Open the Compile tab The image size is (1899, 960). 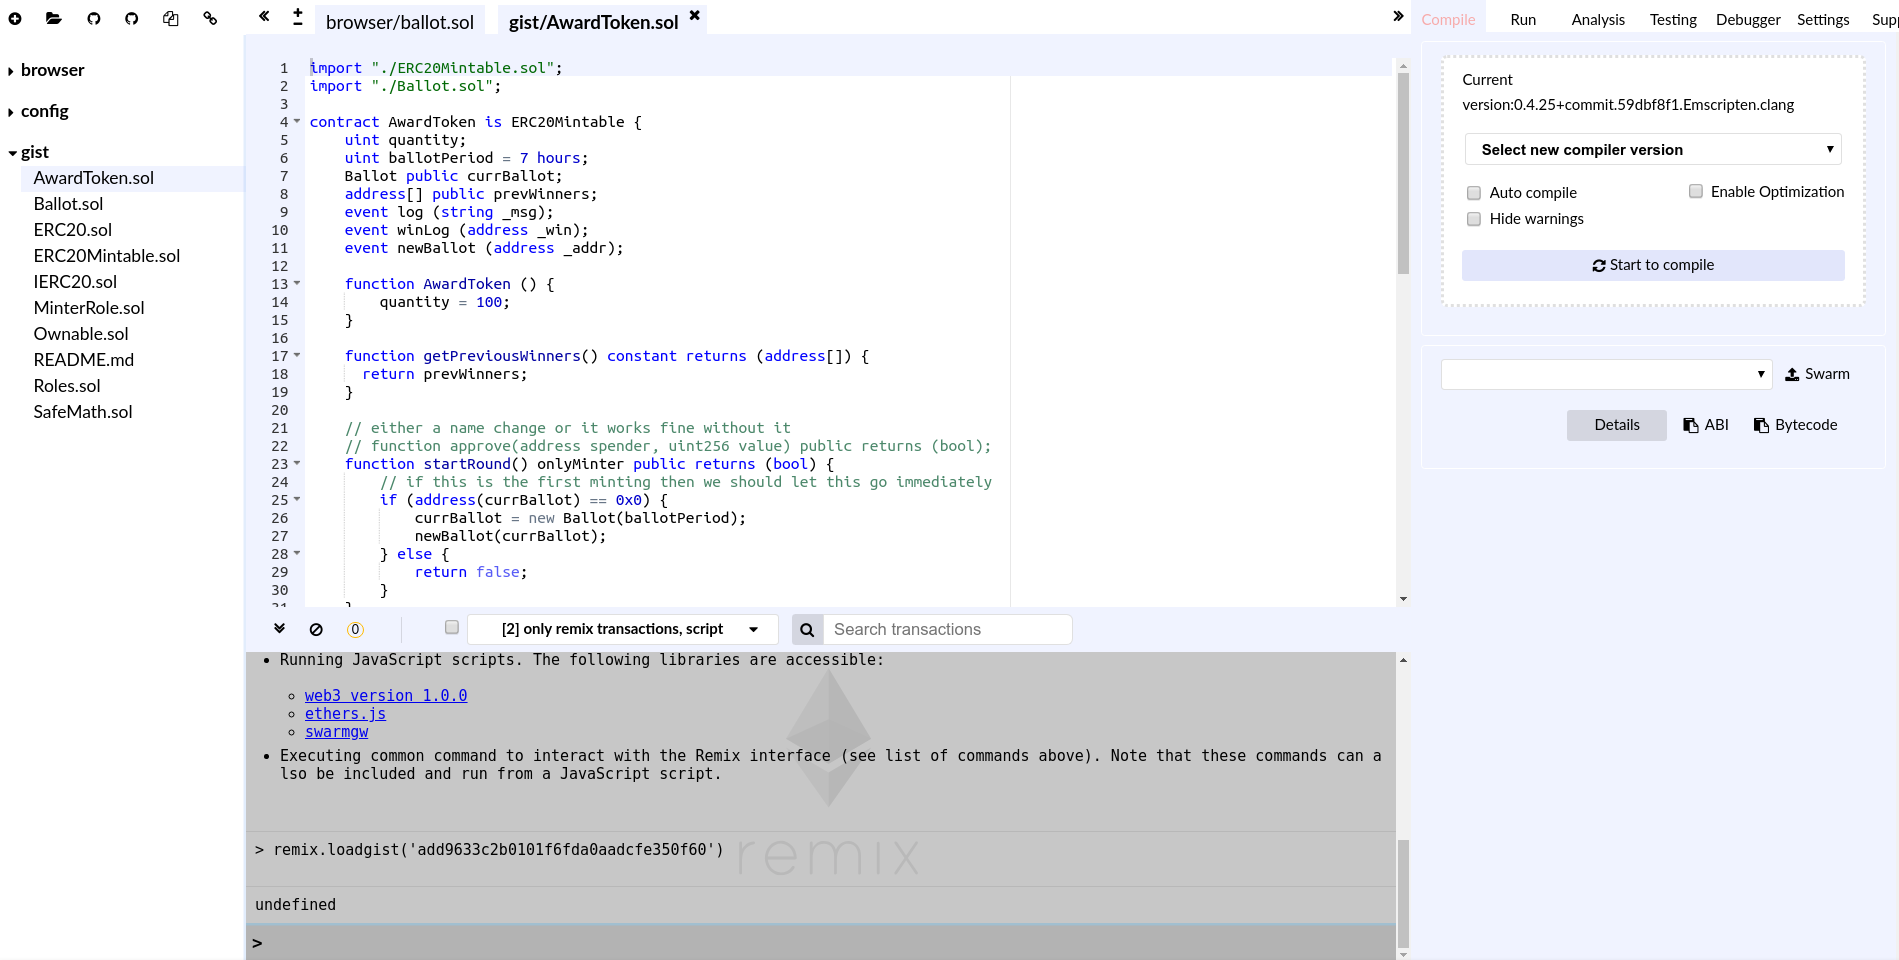[x=1448, y=19]
